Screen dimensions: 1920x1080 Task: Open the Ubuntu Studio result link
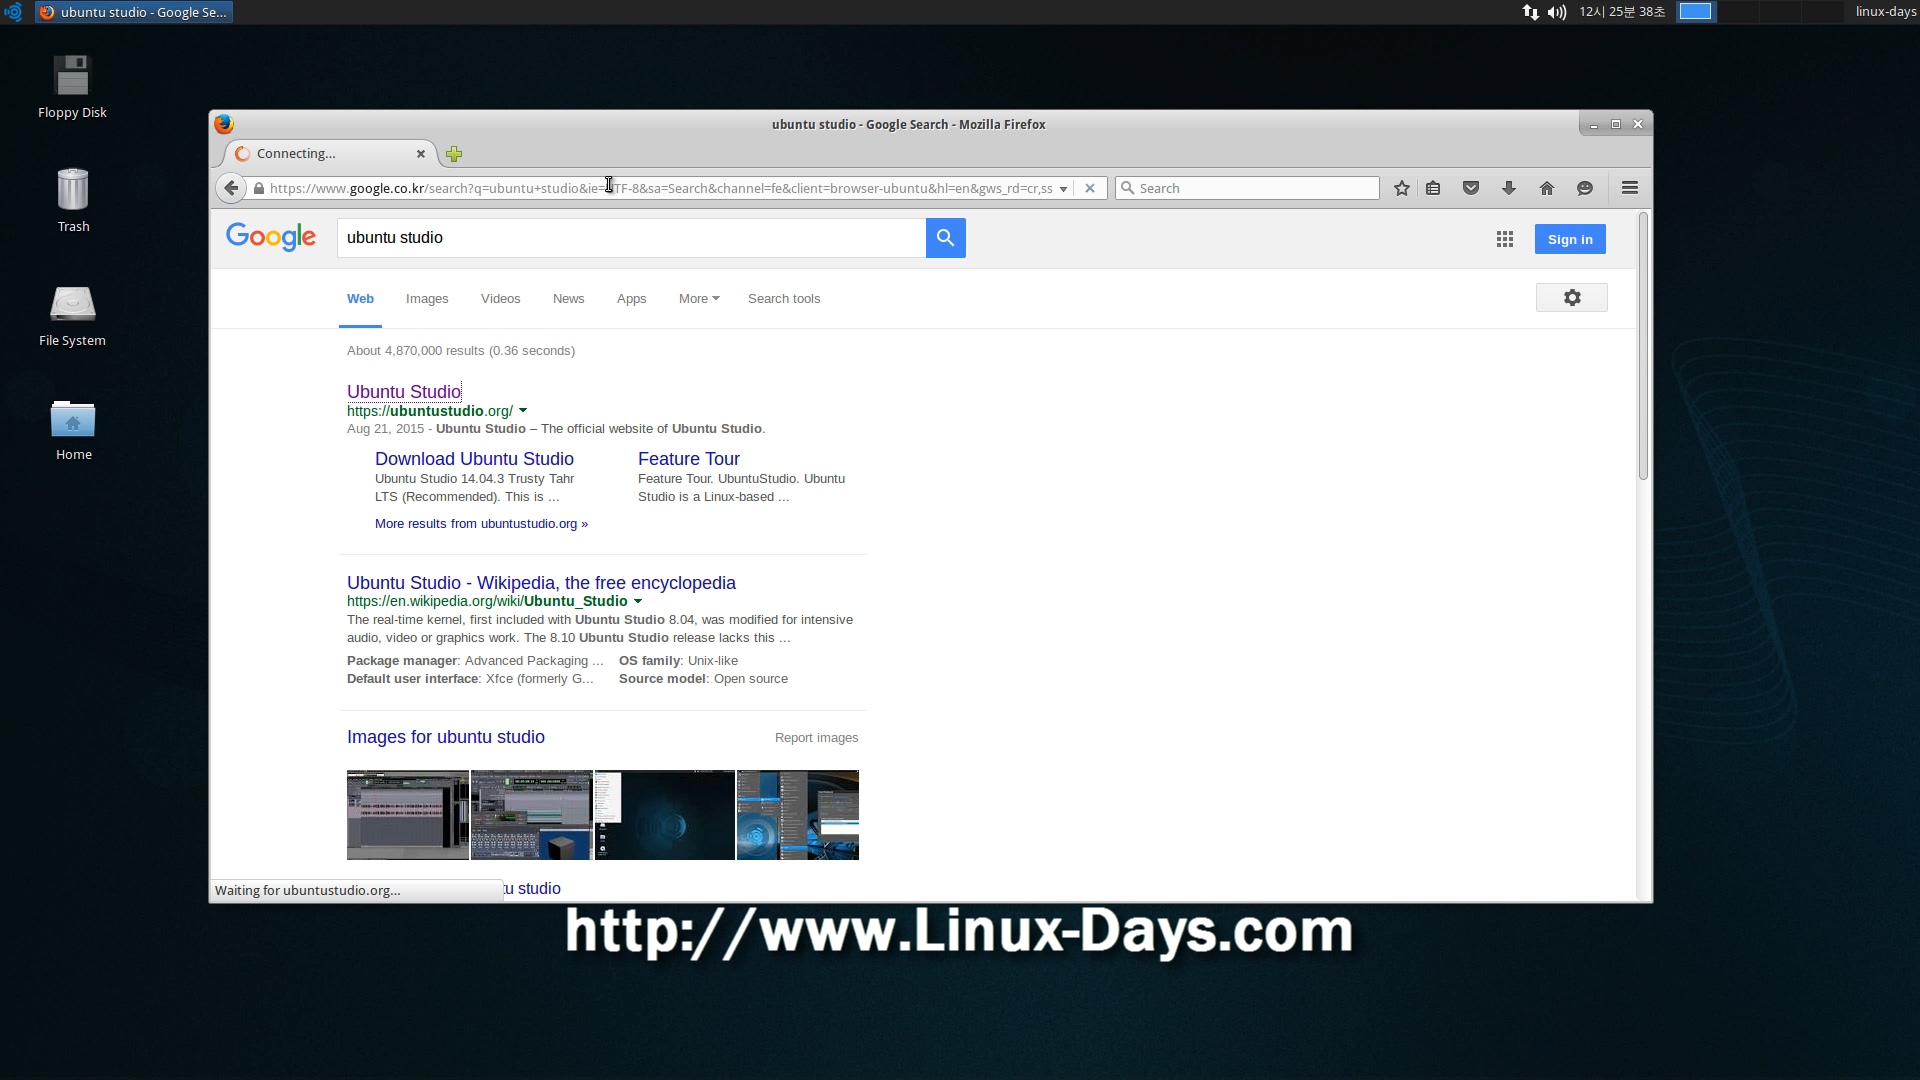[404, 392]
